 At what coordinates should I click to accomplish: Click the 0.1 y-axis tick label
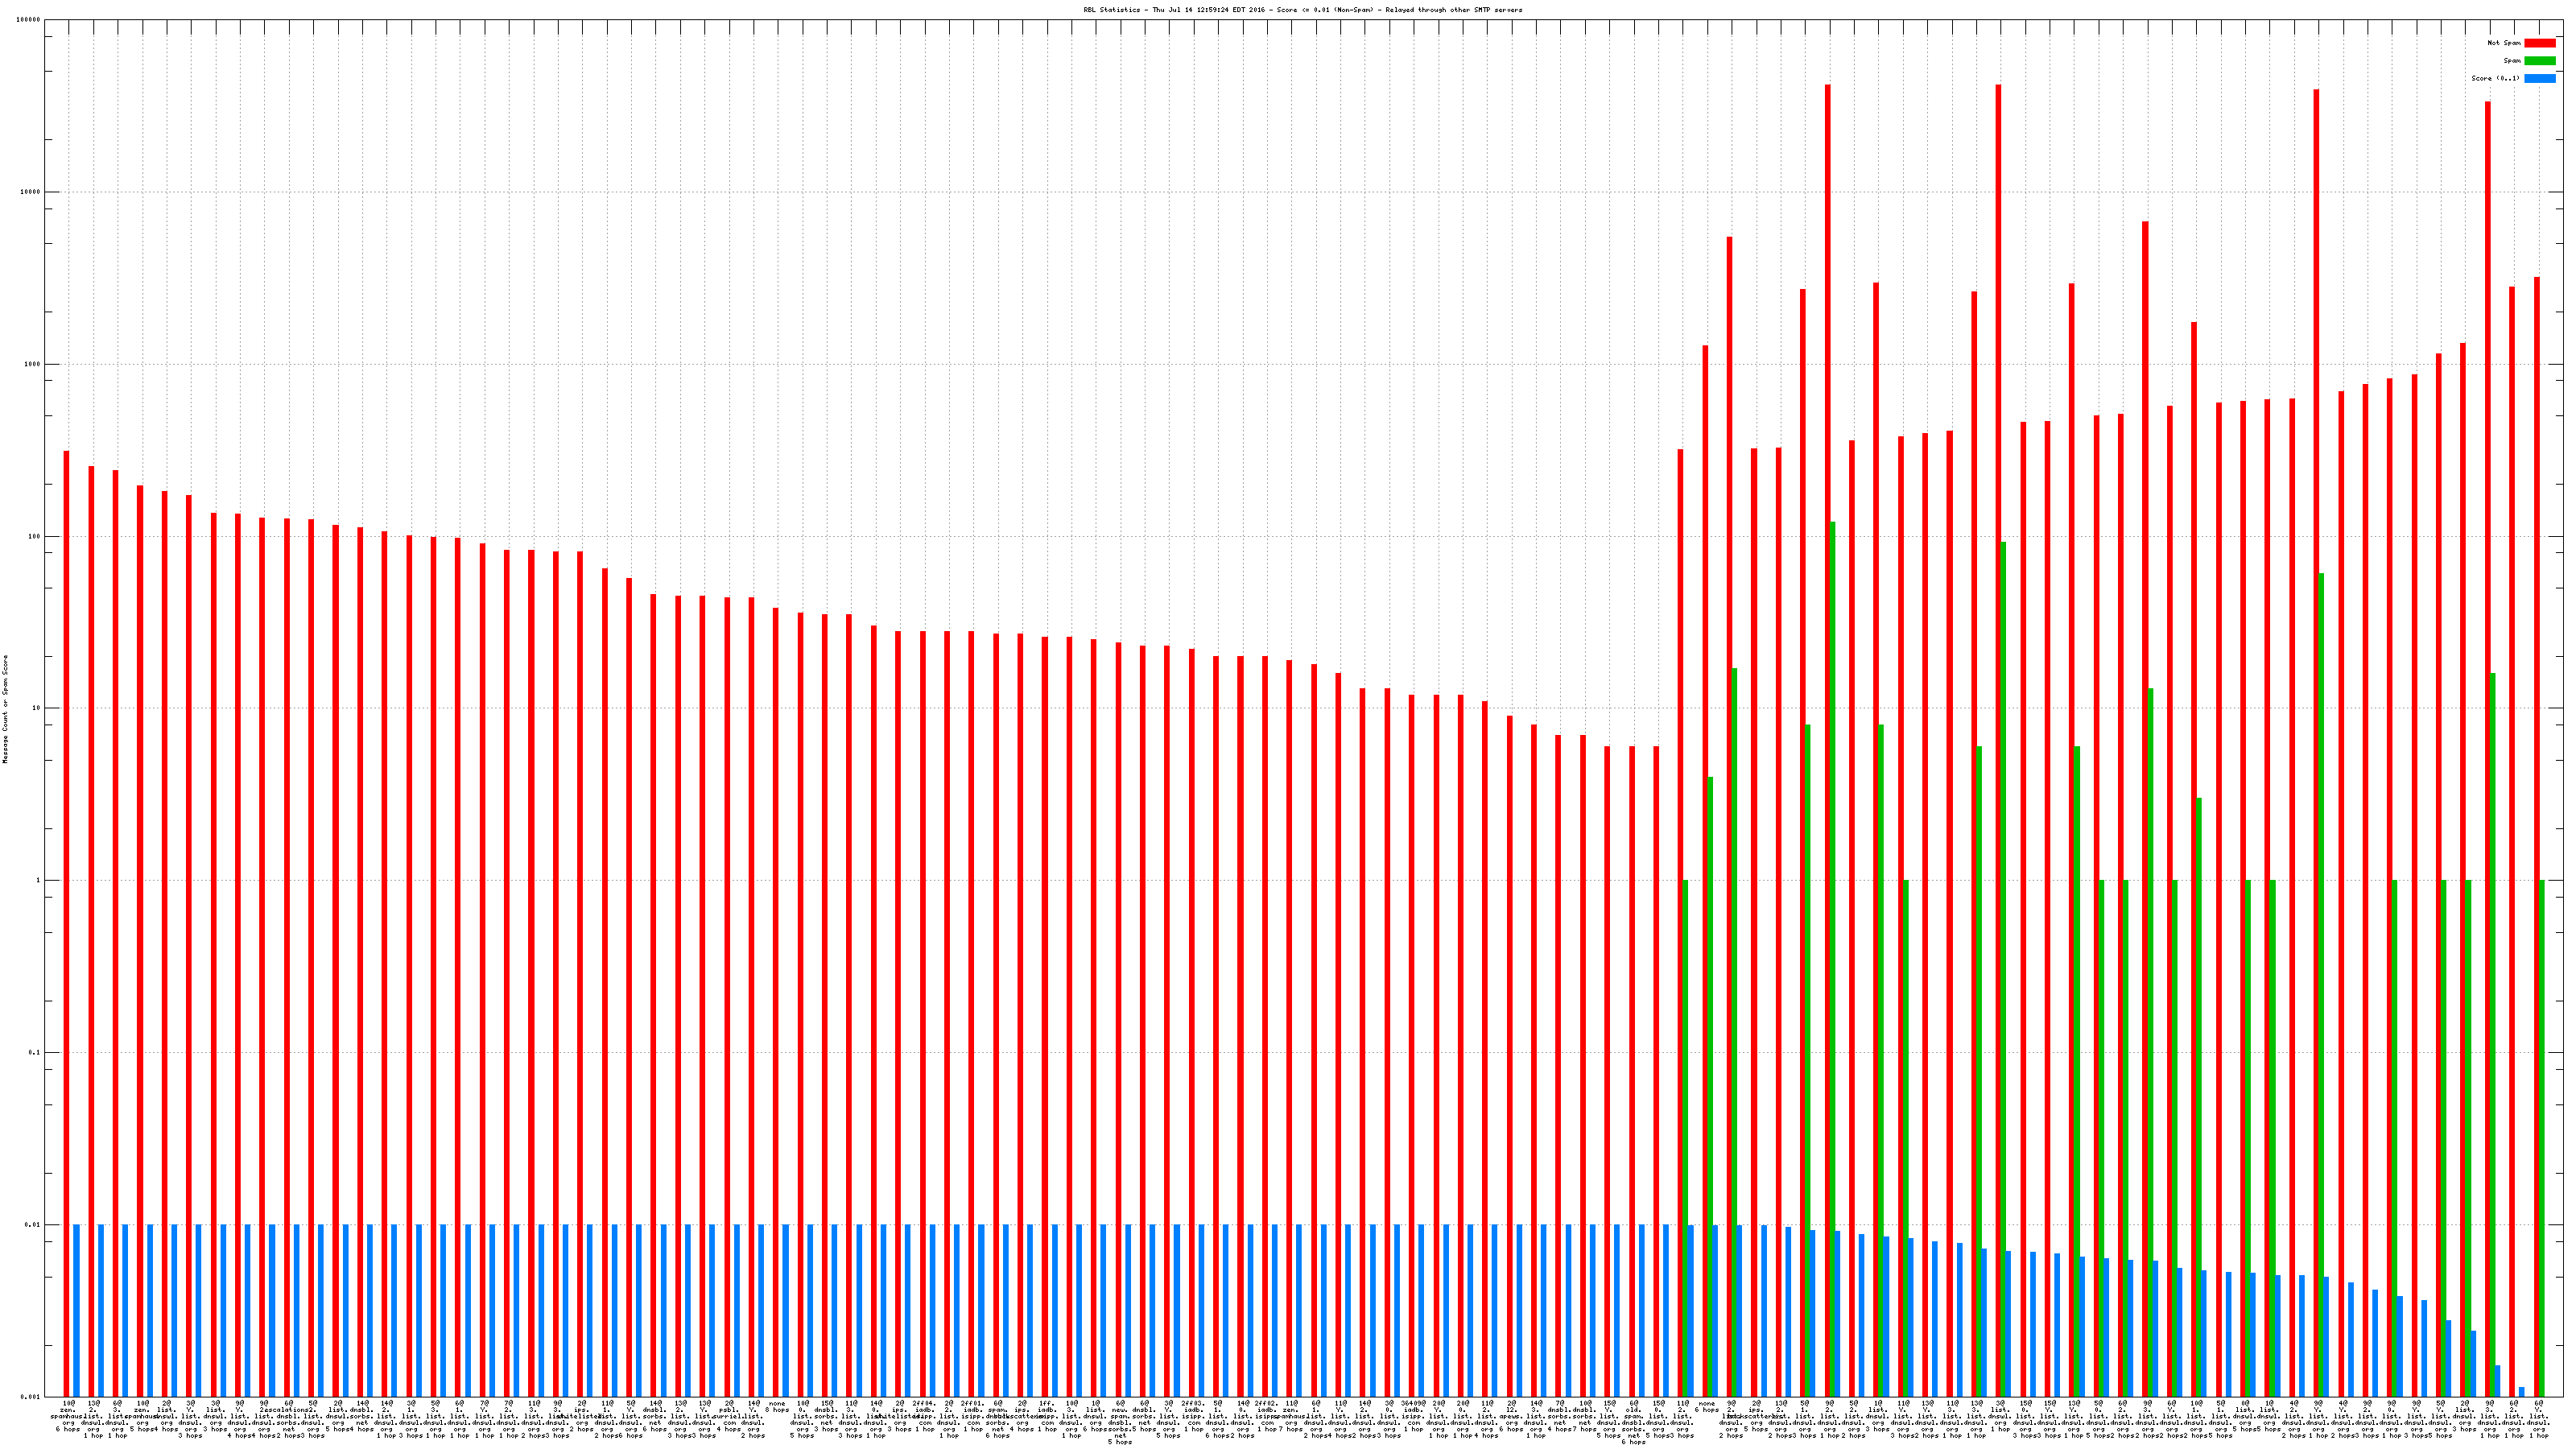[x=34, y=1052]
